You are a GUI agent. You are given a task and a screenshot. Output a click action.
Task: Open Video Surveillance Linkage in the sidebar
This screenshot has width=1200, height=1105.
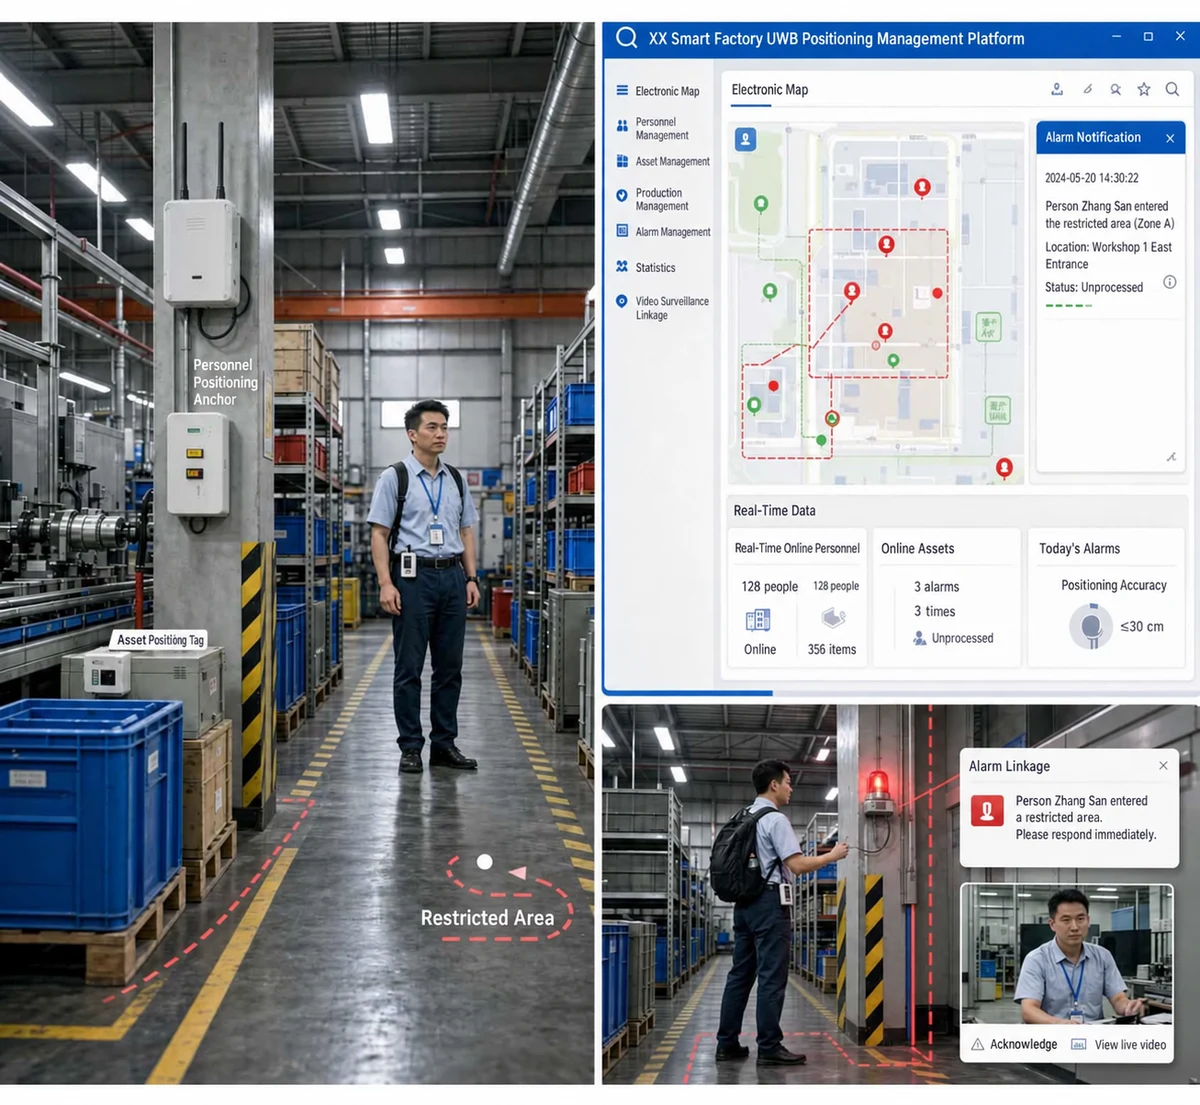pyautogui.click(x=662, y=308)
